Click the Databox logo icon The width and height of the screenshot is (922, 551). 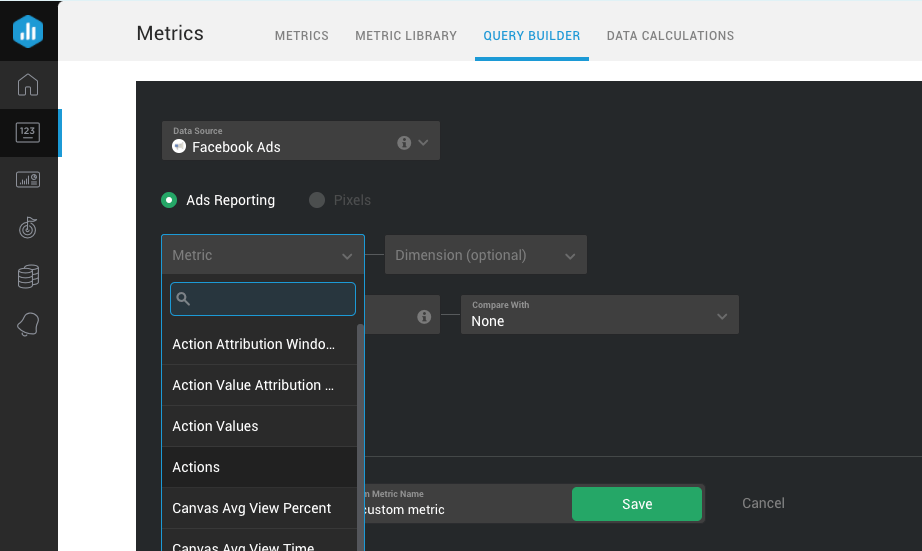click(28, 31)
